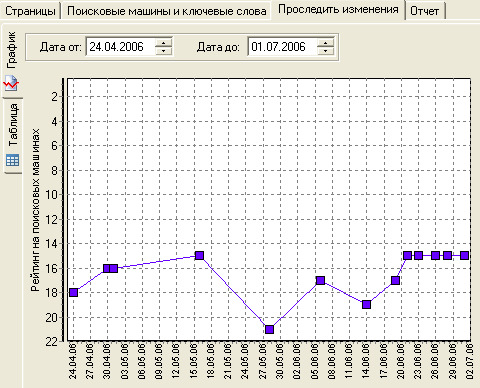Open the Отчет tab
This screenshot has width=480, height=388.
(424, 11)
